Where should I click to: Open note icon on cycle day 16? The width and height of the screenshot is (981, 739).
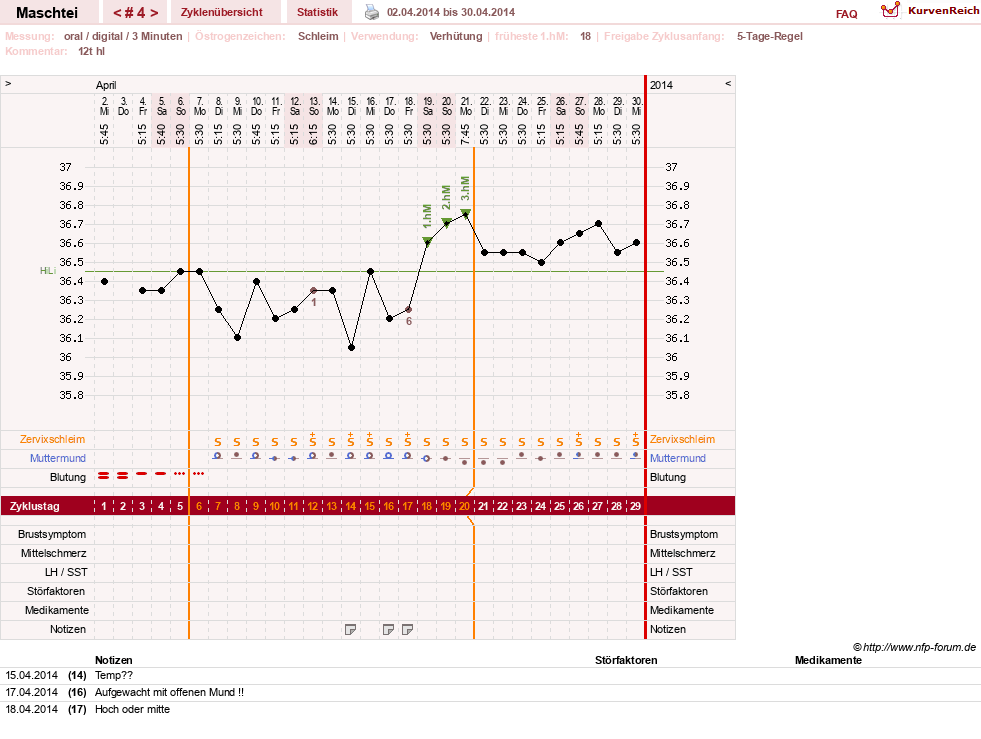coord(389,629)
